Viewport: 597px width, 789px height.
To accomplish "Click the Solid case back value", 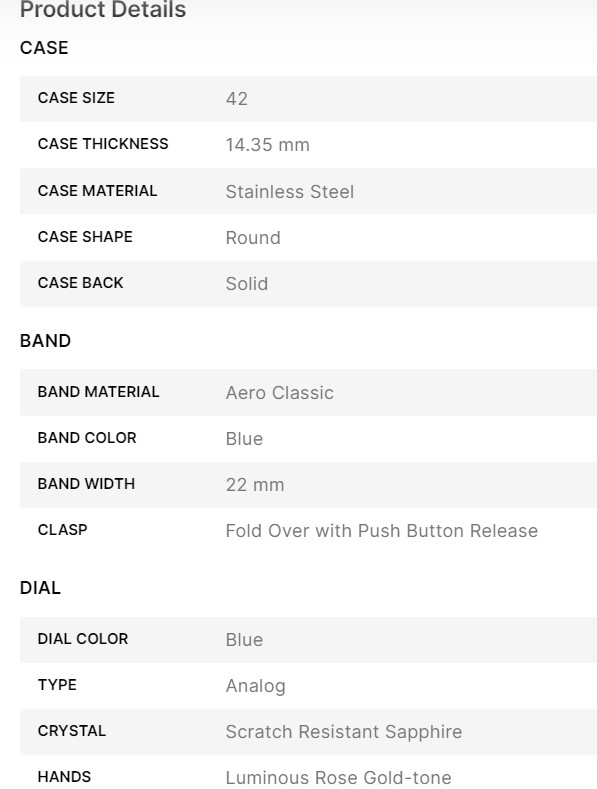I will coord(247,284).
